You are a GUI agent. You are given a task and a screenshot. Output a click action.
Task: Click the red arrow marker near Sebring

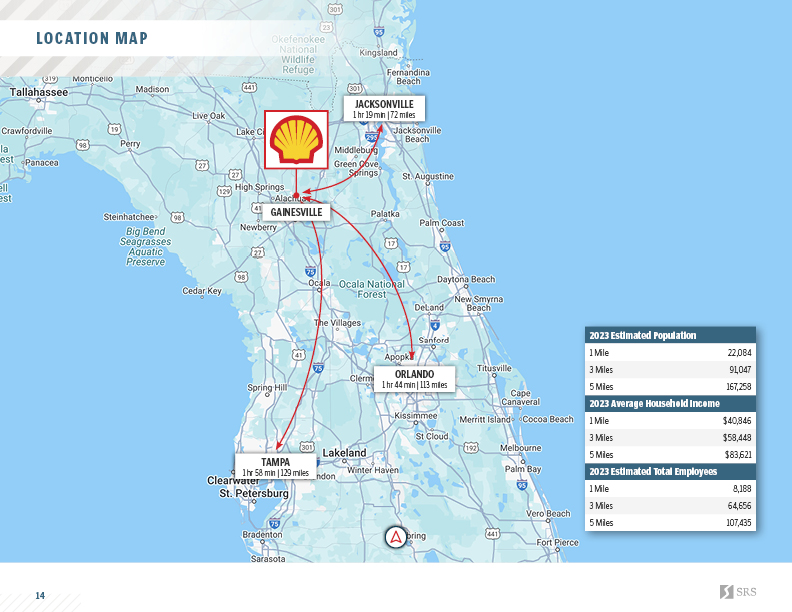click(395, 537)
